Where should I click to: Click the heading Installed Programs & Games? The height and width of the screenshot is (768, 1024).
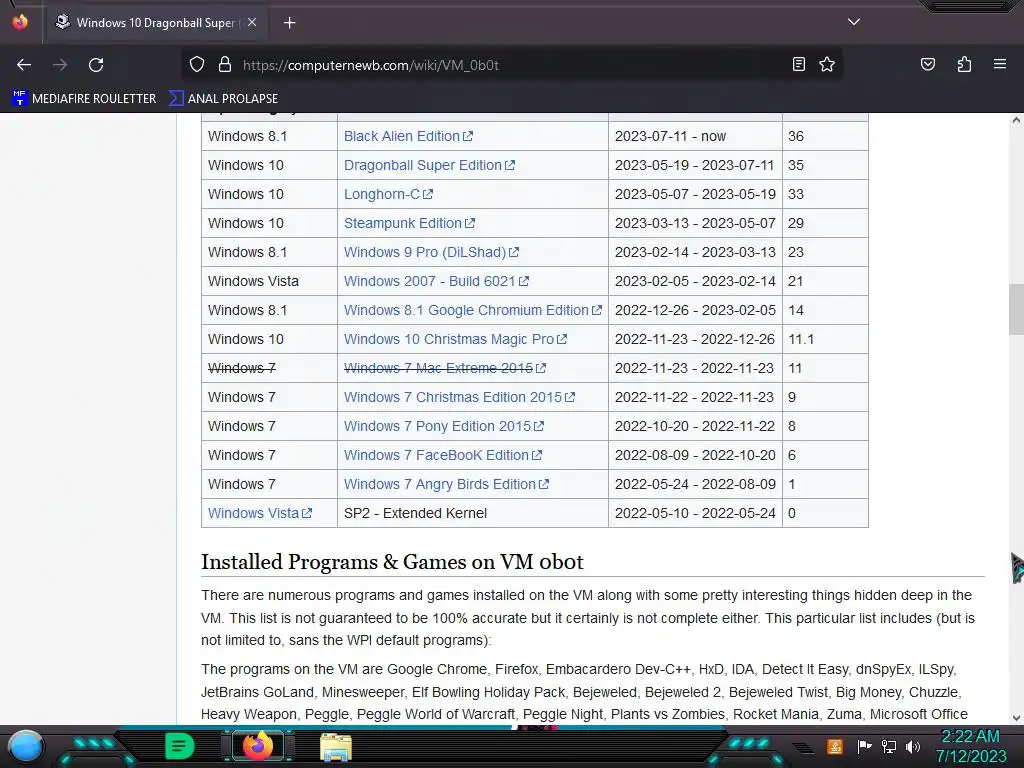(x=392, y=562)
